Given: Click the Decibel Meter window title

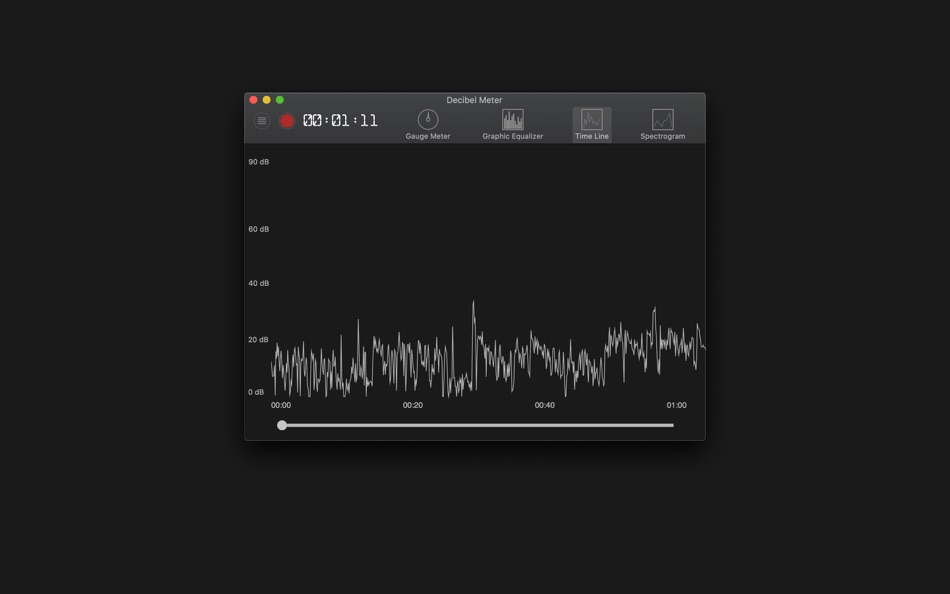Looking at the screenshot, I should point(474,100).
